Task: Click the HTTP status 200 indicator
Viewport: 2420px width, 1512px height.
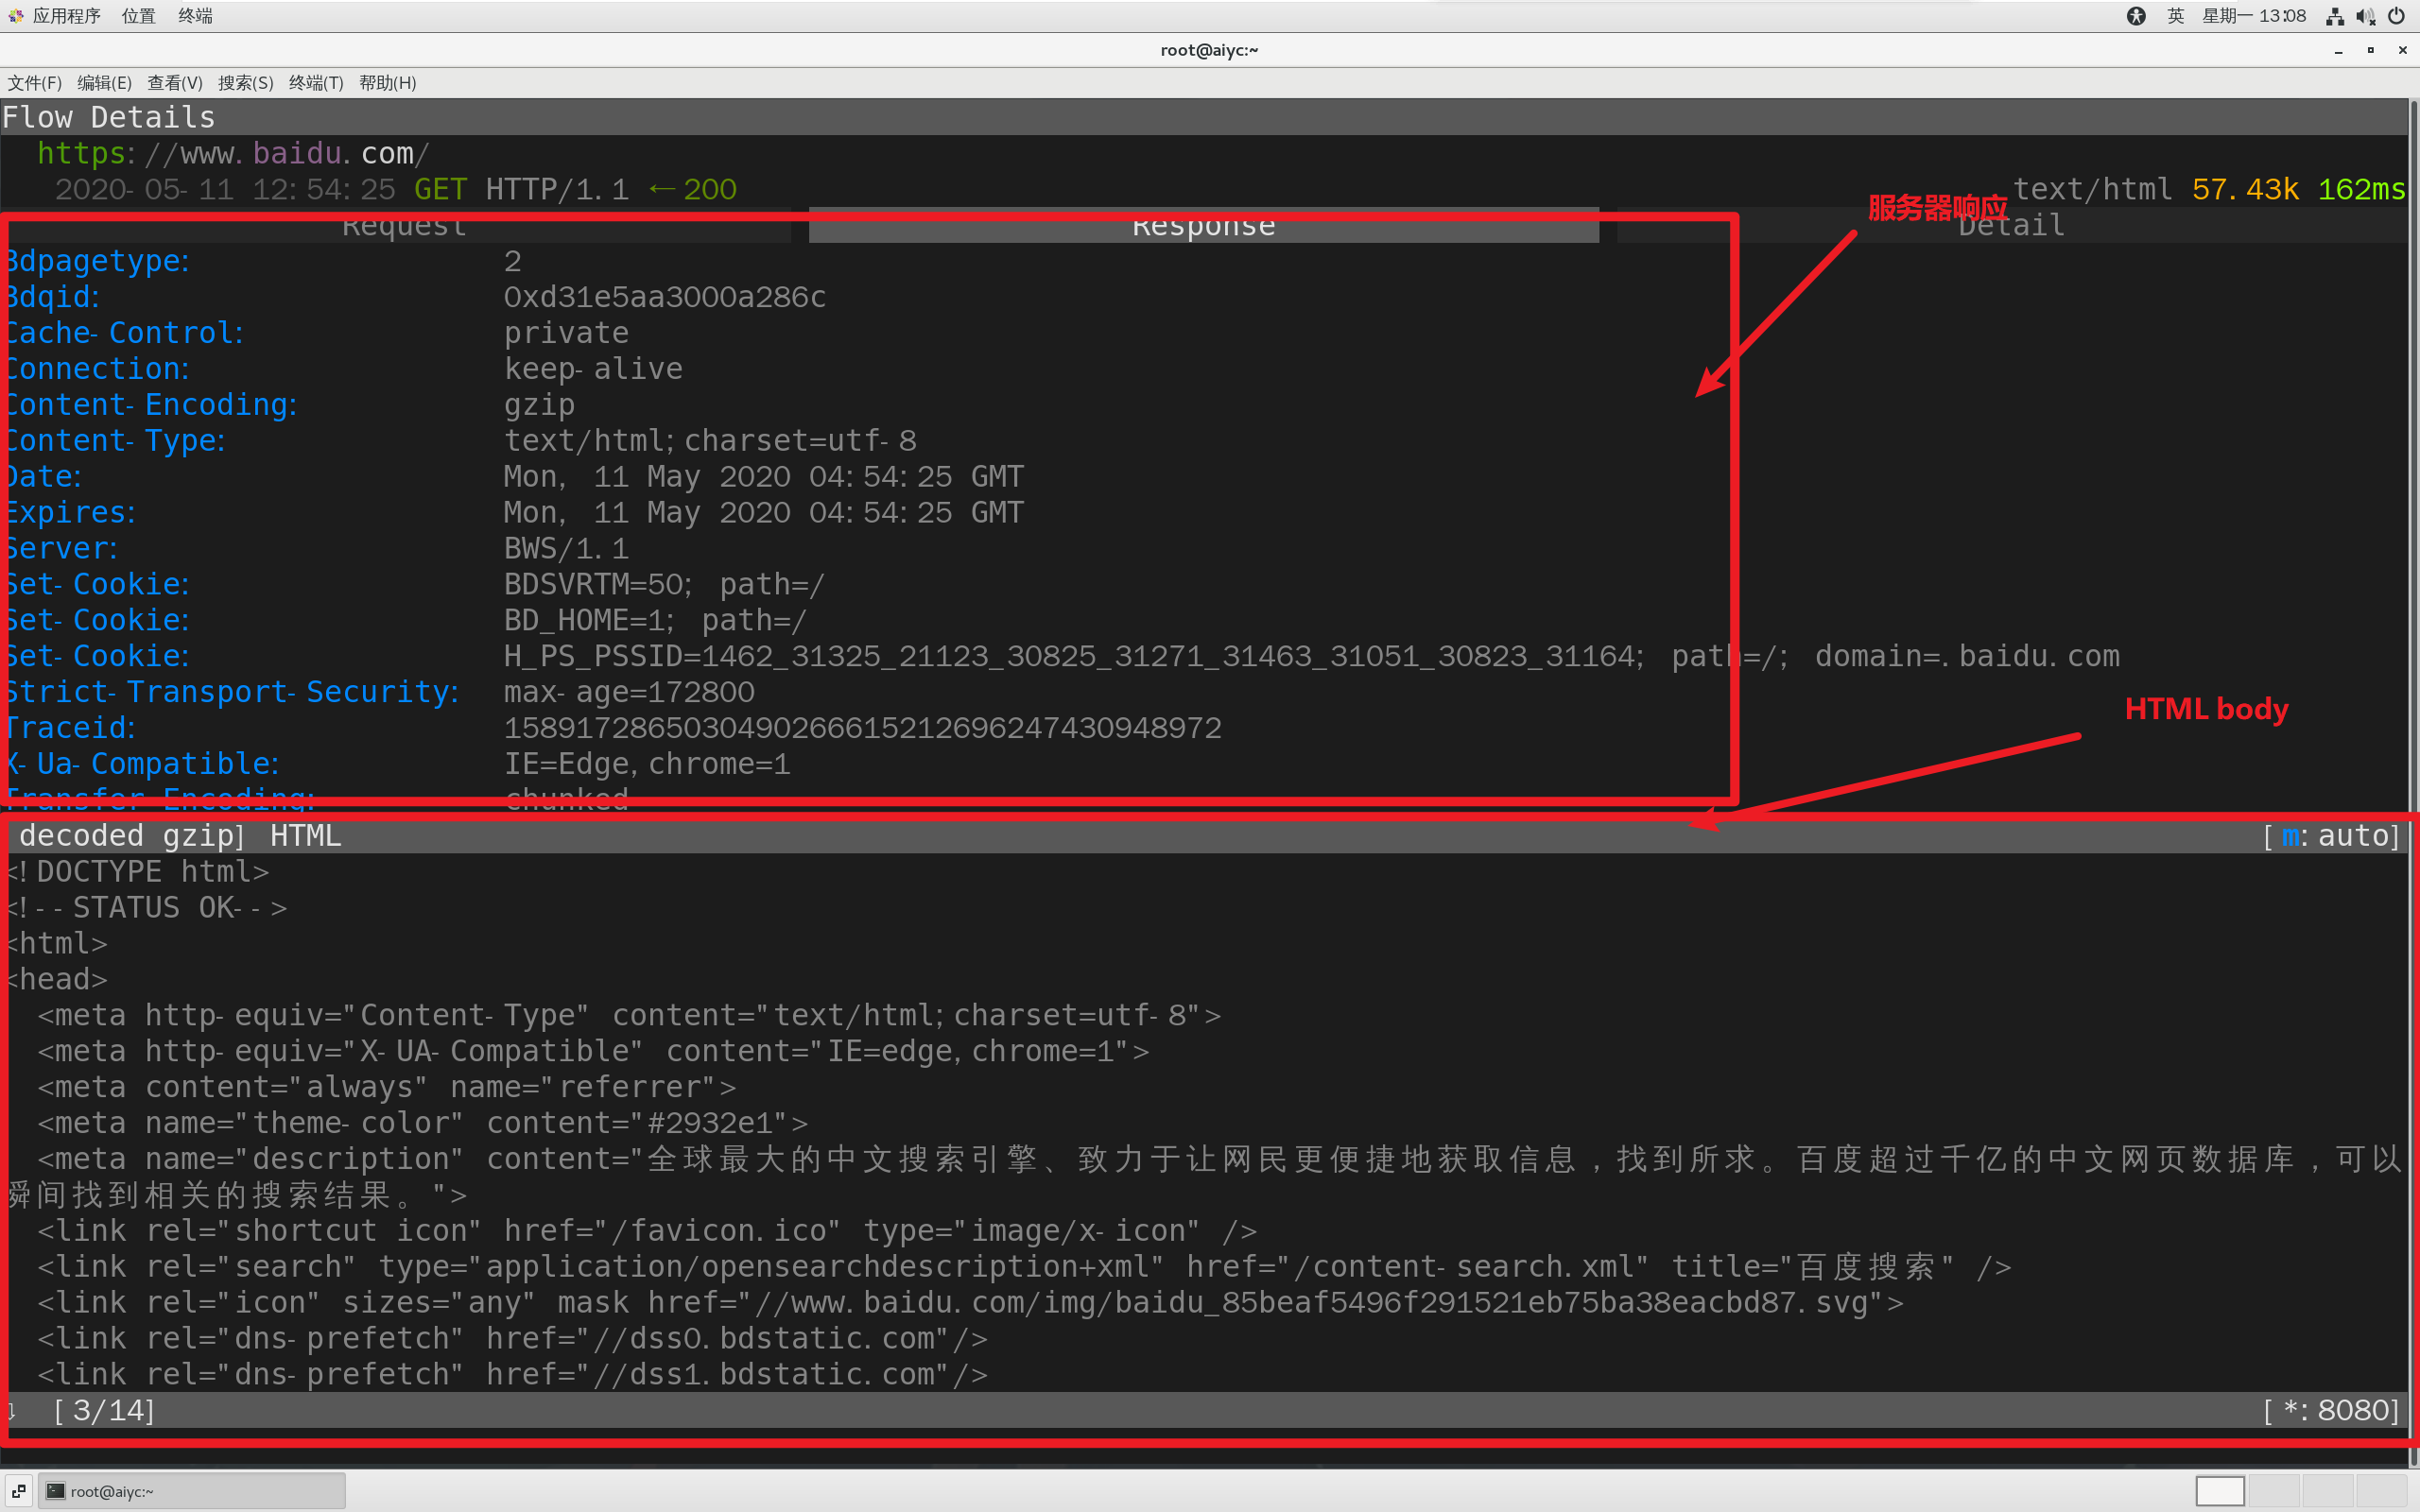Action: (x=707, y=190)
